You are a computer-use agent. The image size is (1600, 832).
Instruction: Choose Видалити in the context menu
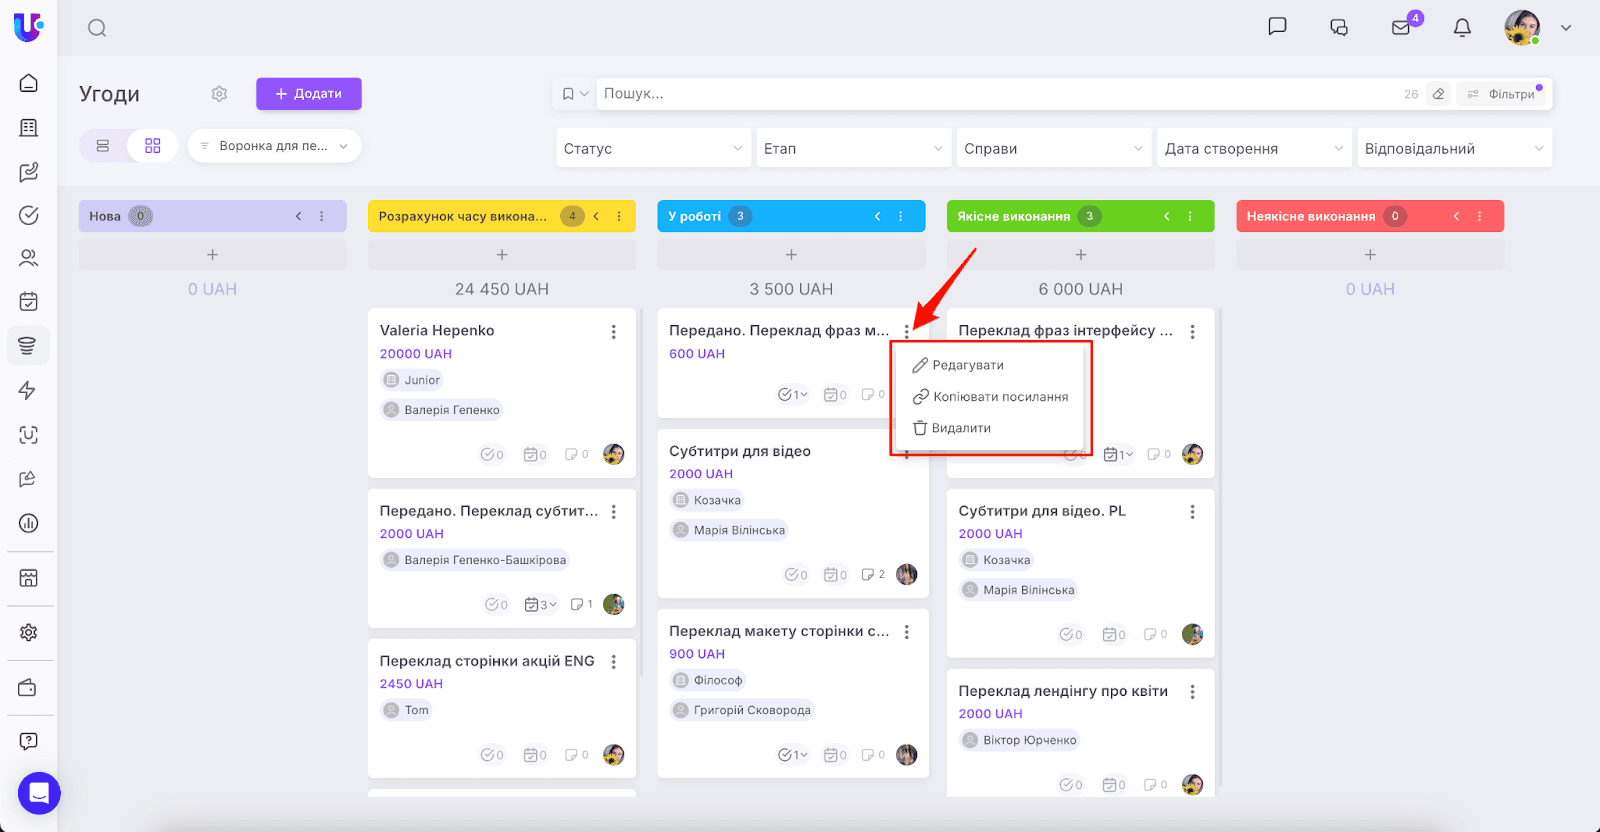[960, 428]
